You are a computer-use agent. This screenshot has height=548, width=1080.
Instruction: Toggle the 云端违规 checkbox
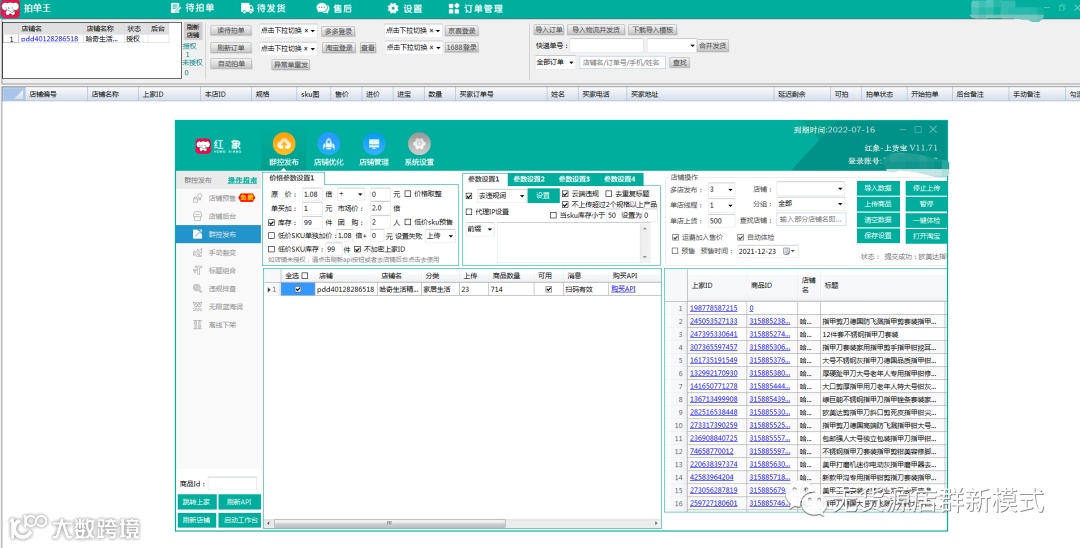[x=565, y=194]
